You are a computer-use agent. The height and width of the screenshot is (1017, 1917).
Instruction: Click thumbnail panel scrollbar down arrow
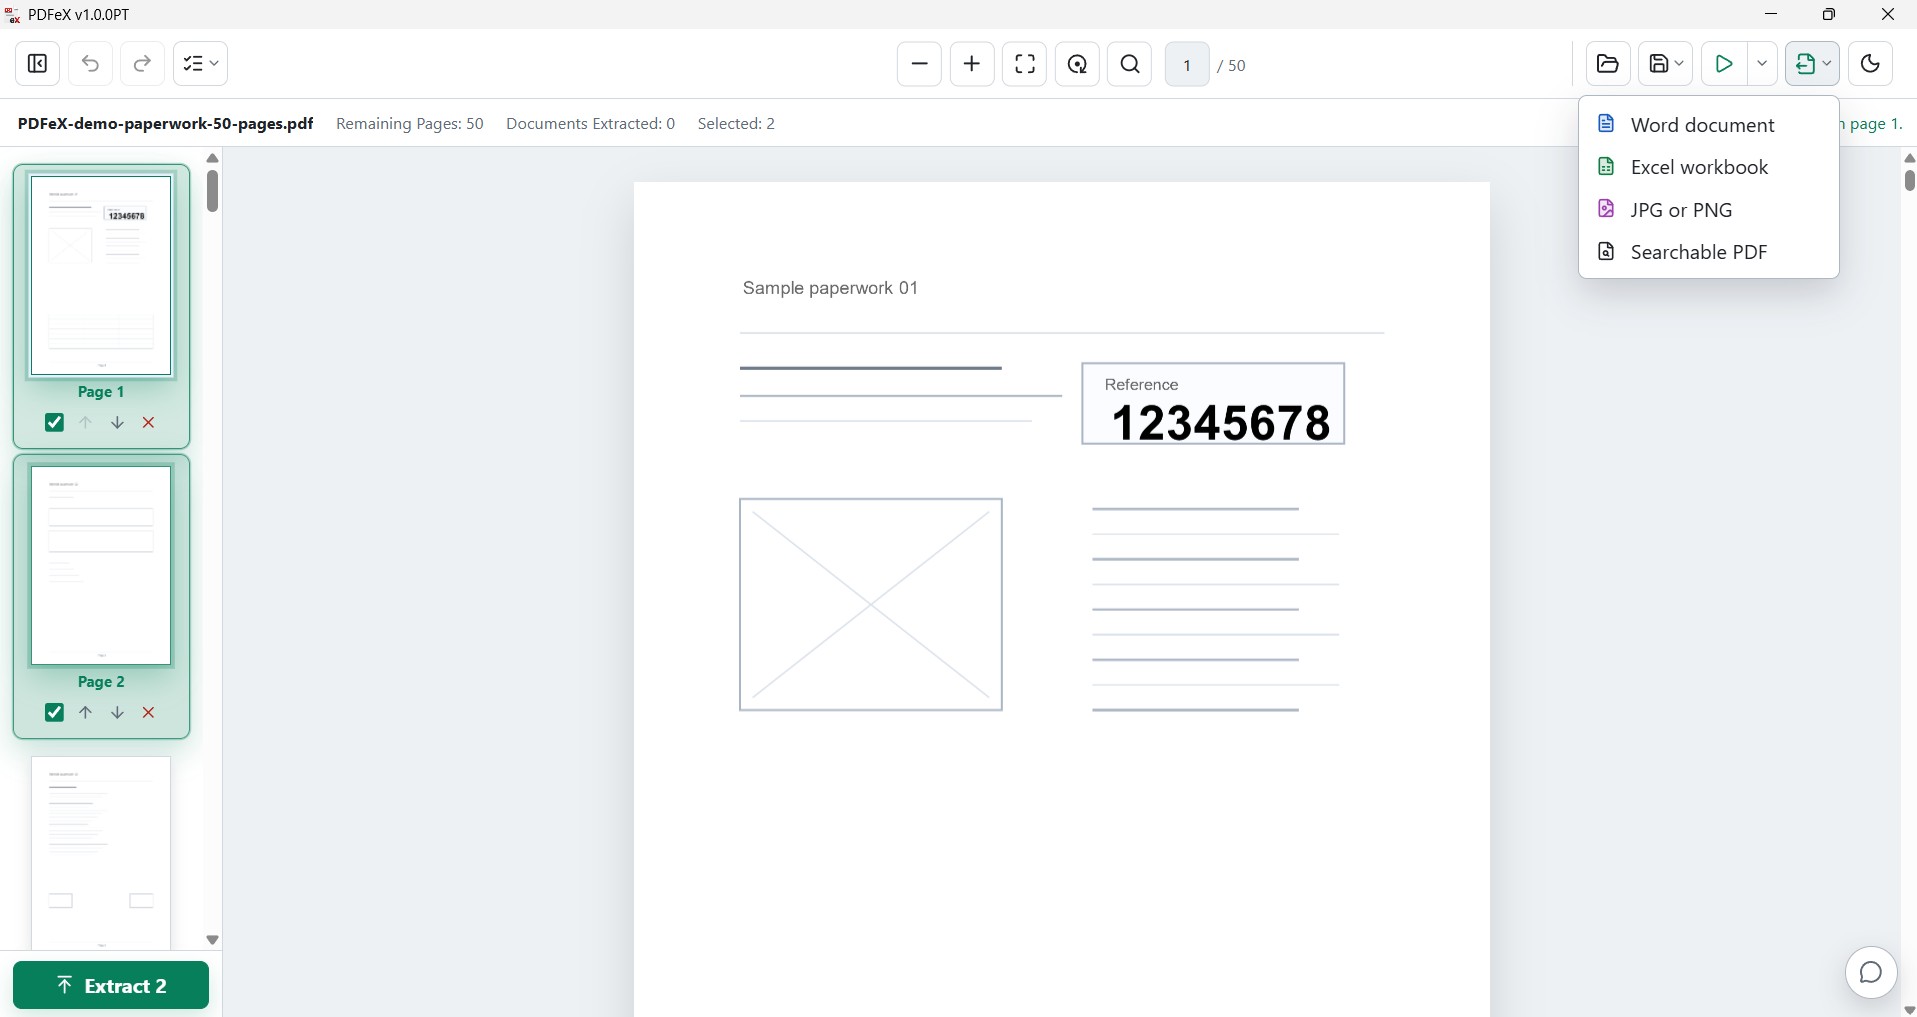(212, 940)
